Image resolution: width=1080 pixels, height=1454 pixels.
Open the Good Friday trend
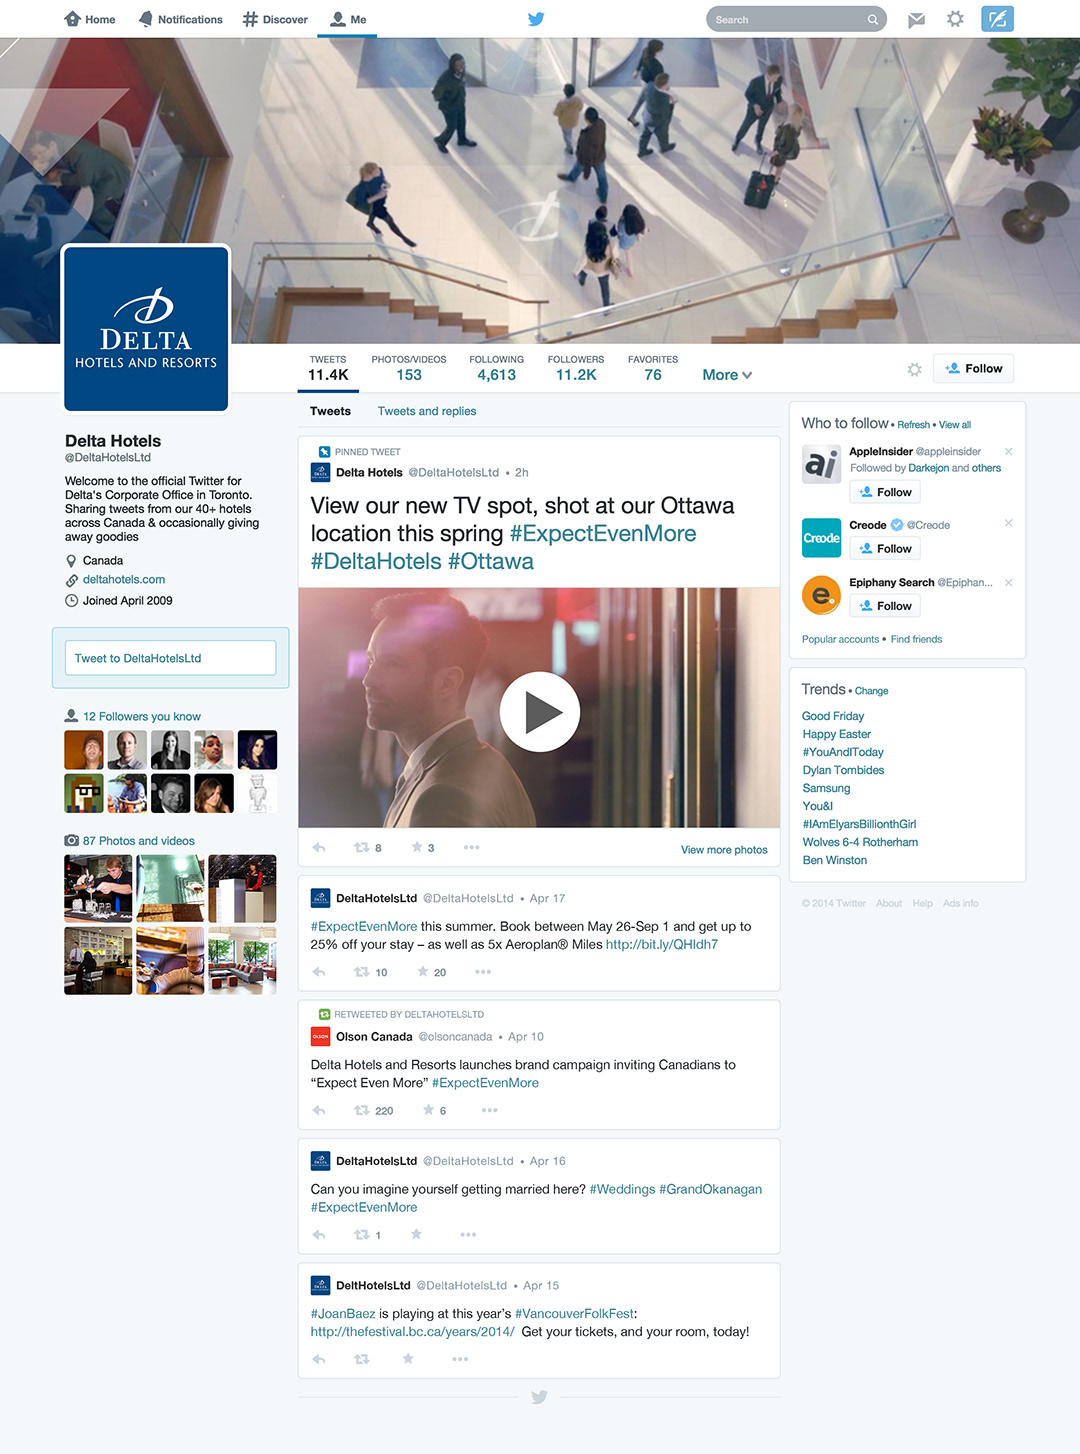tap(833, 716)
